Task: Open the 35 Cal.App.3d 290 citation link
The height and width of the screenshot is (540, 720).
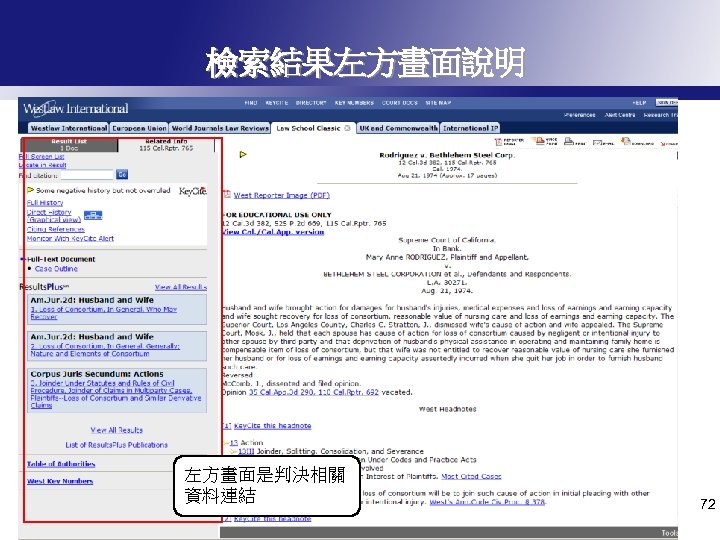Action: 314,392
